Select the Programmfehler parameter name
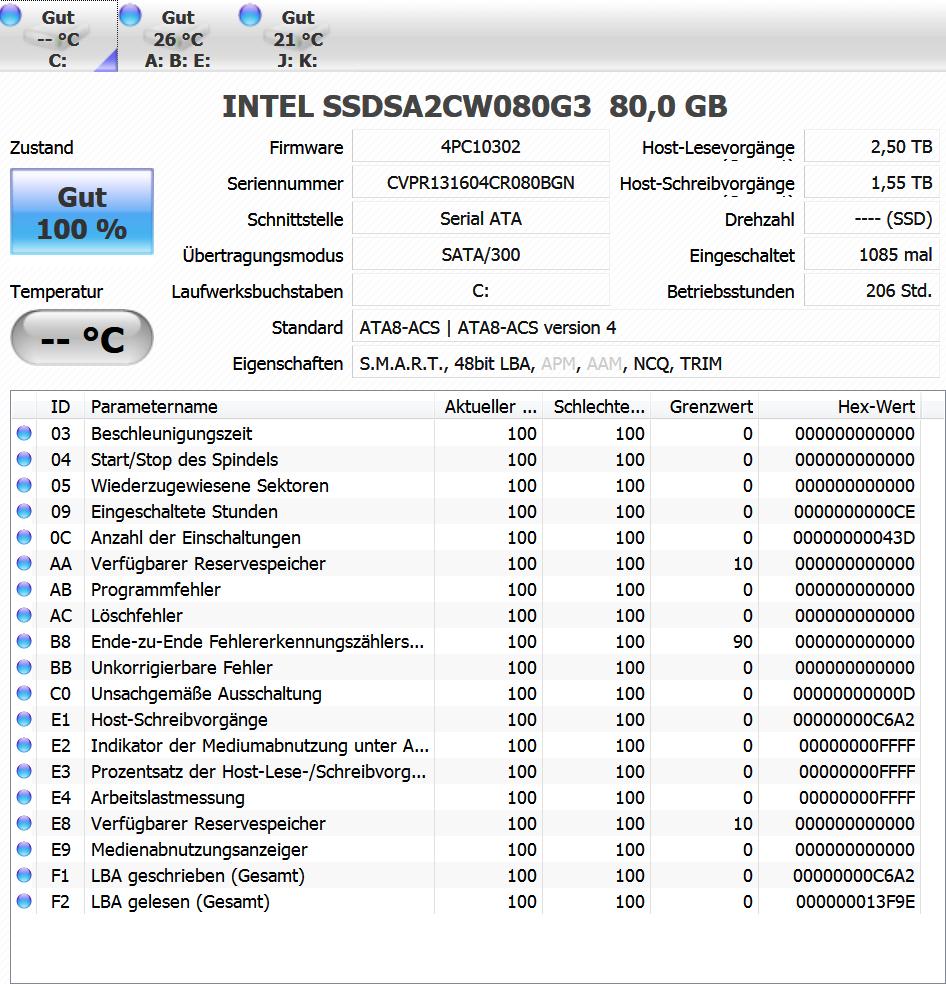 156,590
